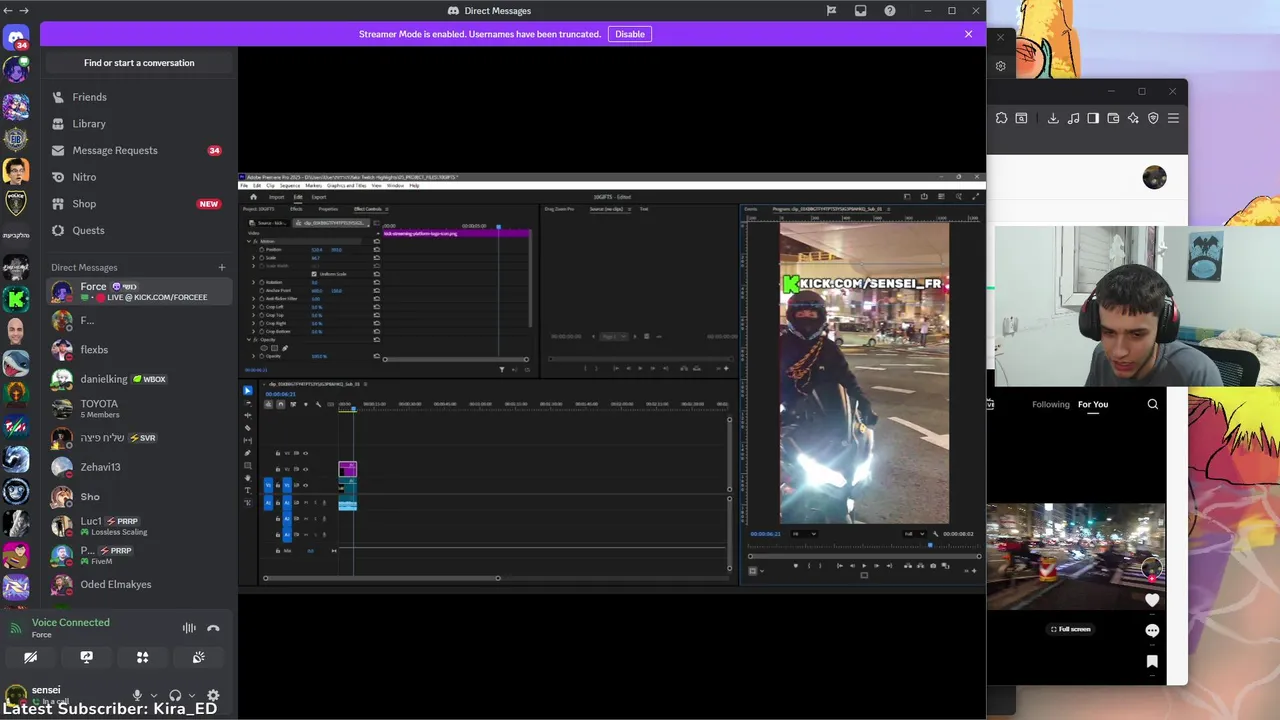Select the Ripple Edit tool
The width and height of the screenshot is (1280, 720).
pos(248,415)
